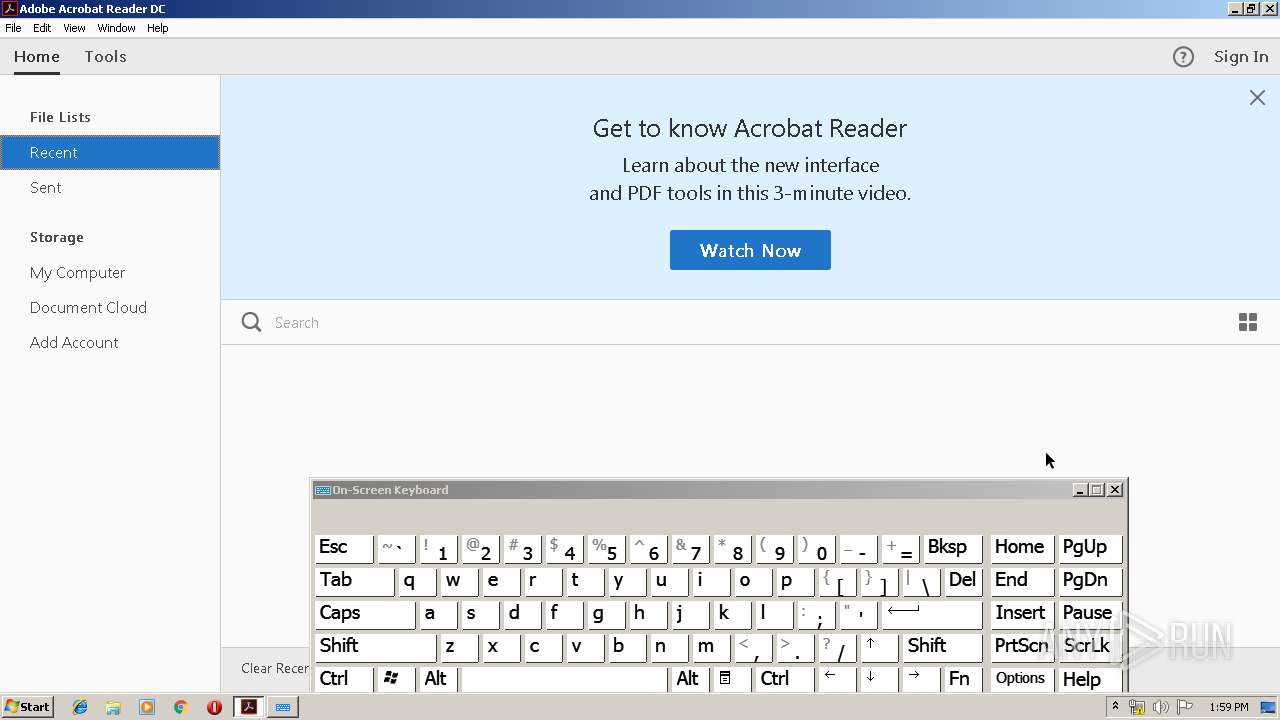Click Sign In link
The width and height of the screenshot is (1280, 720).
(1241, 57)
